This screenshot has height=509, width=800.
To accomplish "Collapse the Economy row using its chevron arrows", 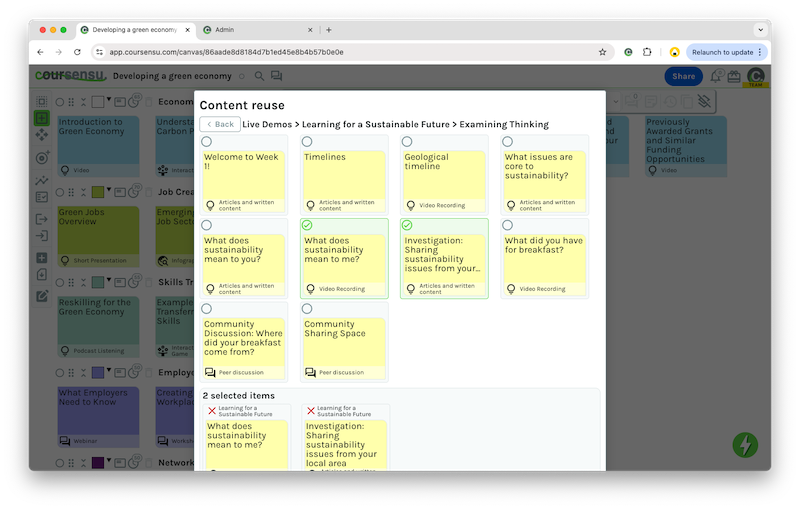I will pos(84,101).
